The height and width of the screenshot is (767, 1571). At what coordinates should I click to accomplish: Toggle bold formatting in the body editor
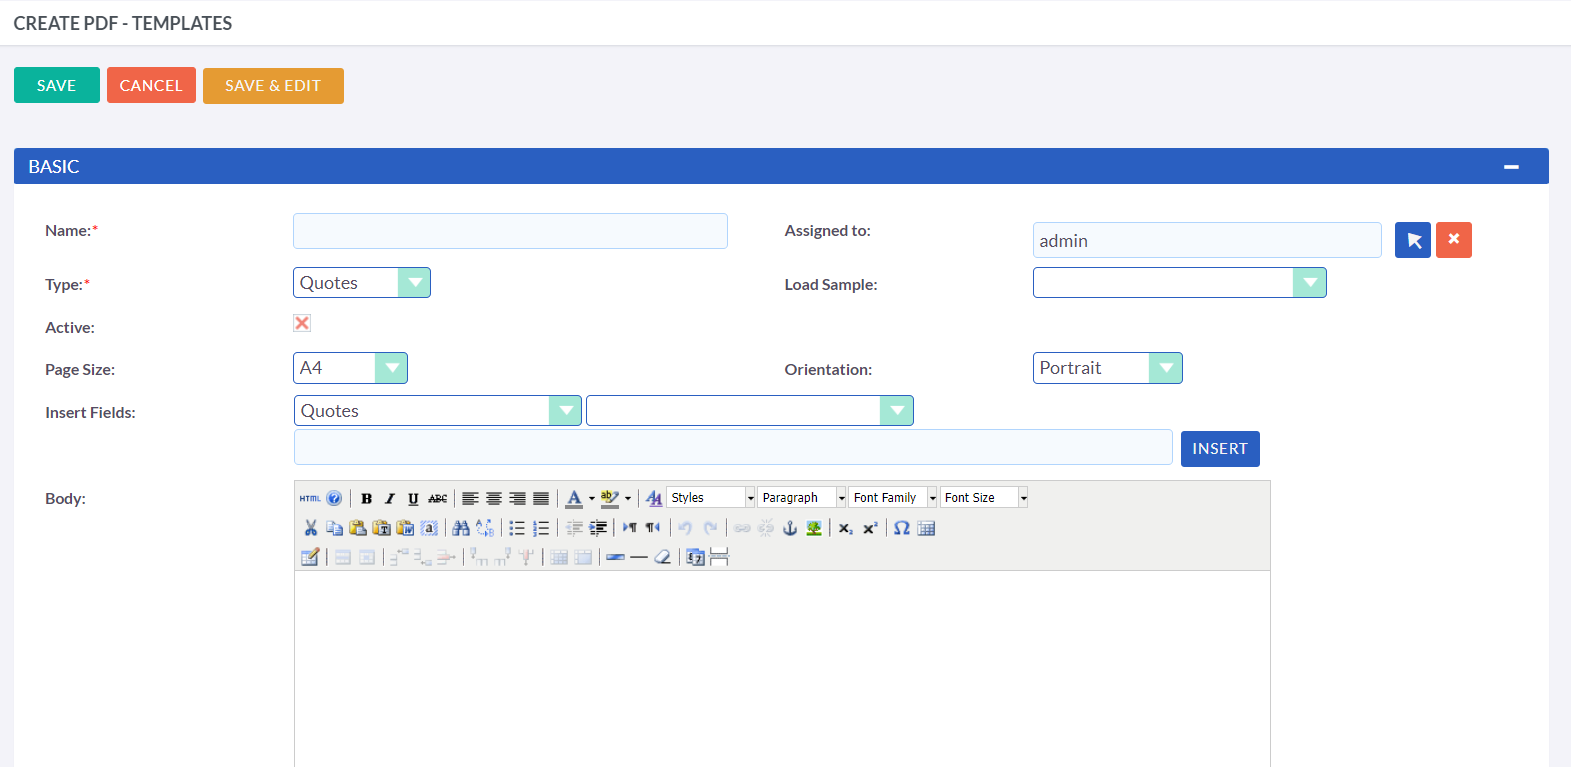[x=366, y=498]
